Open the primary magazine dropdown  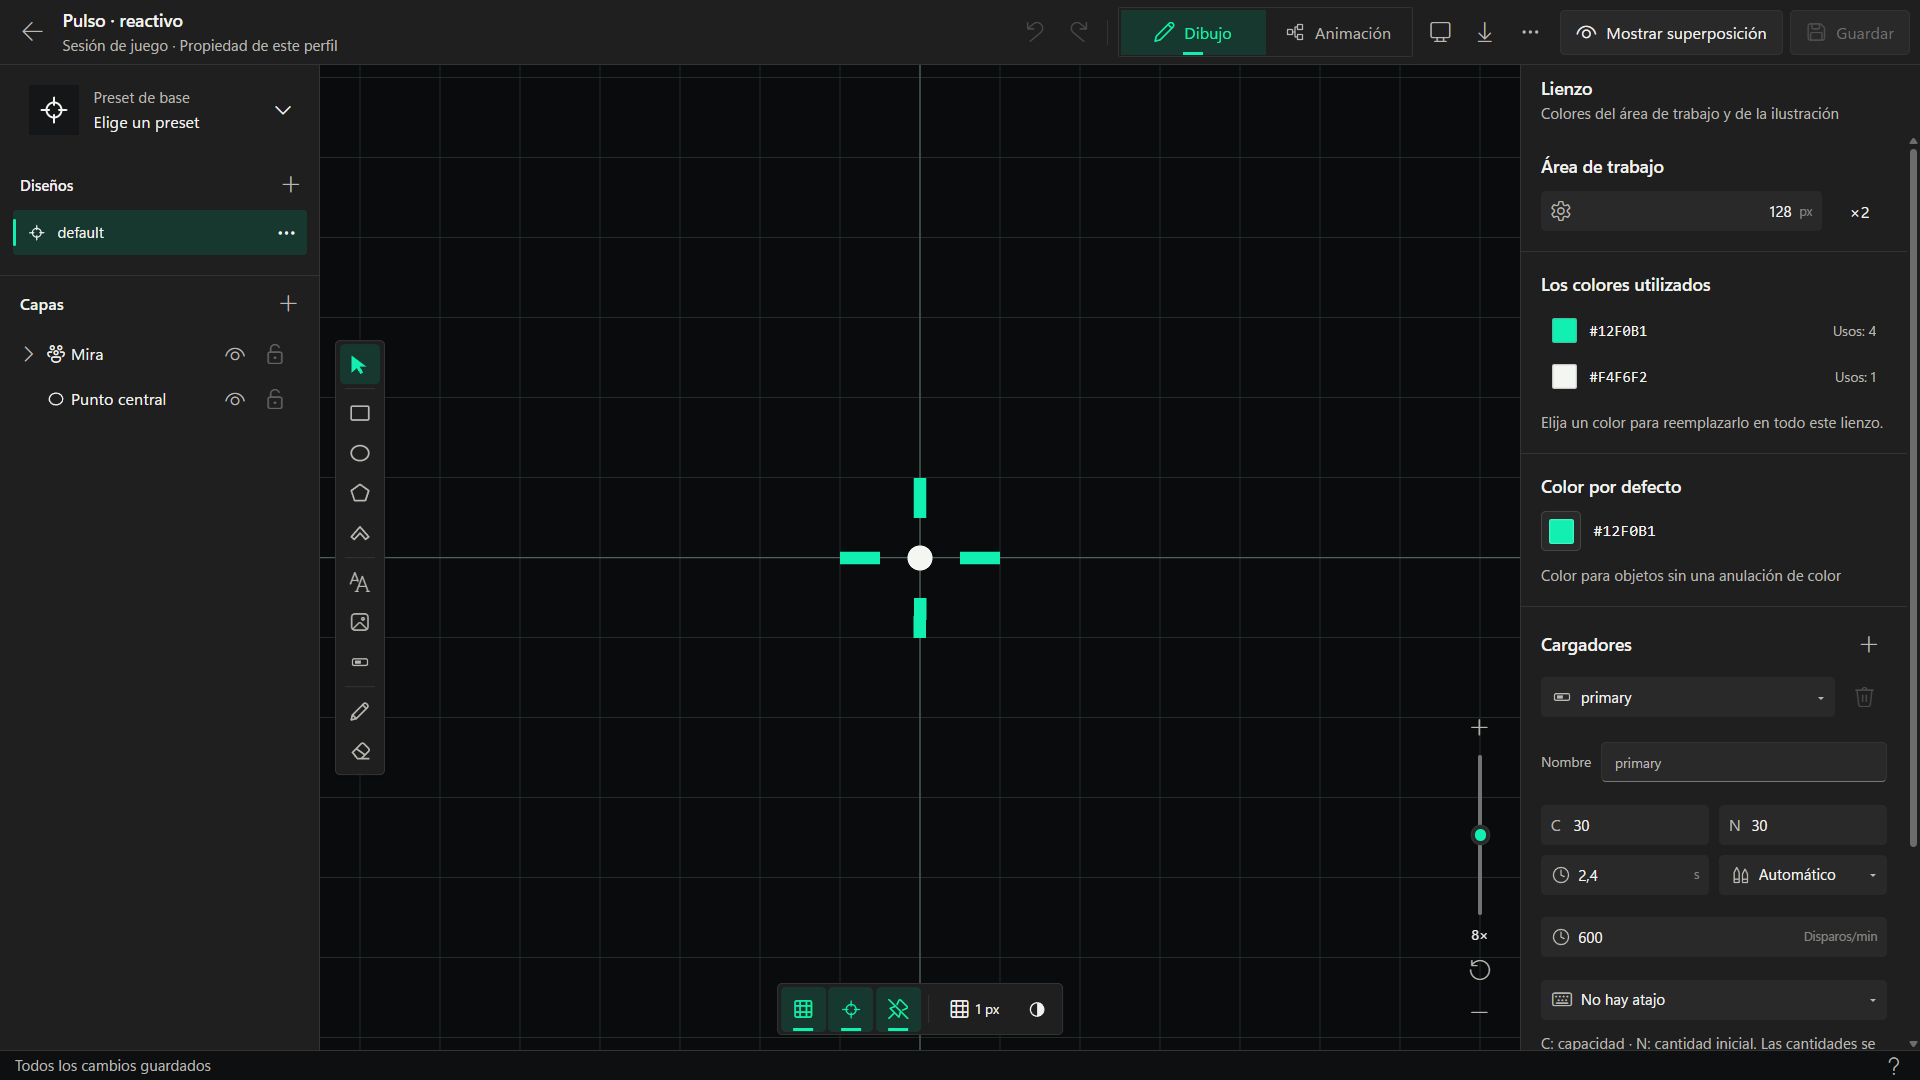pos(1688,697)
